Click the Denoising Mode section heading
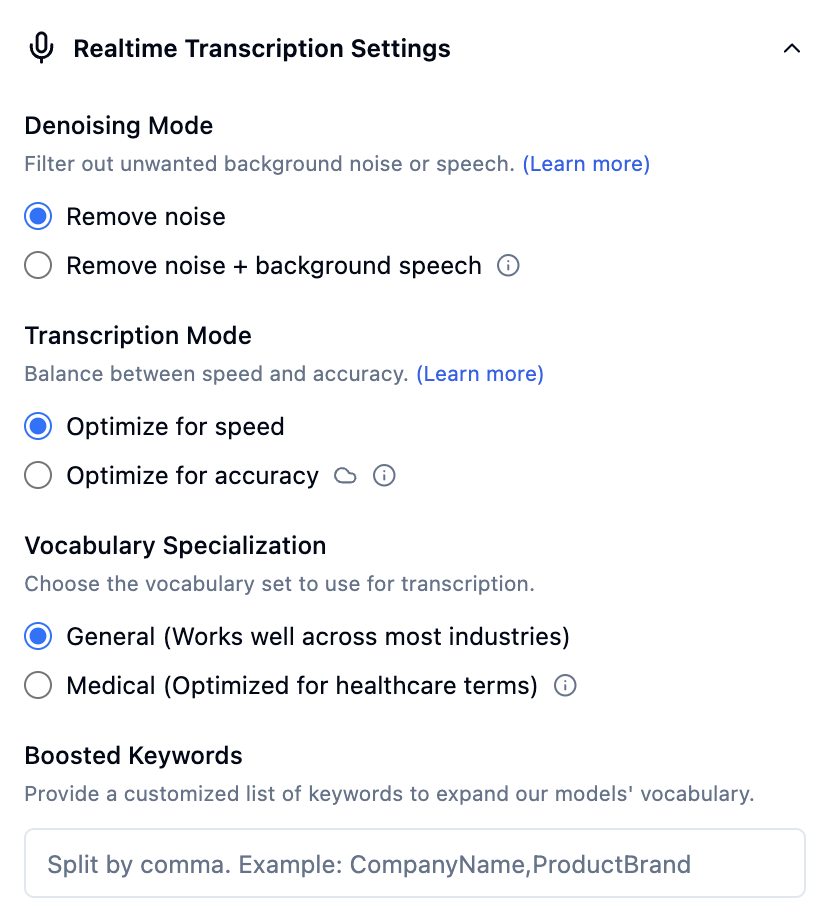This screenshot has height=920, width=832. point(118,126)
